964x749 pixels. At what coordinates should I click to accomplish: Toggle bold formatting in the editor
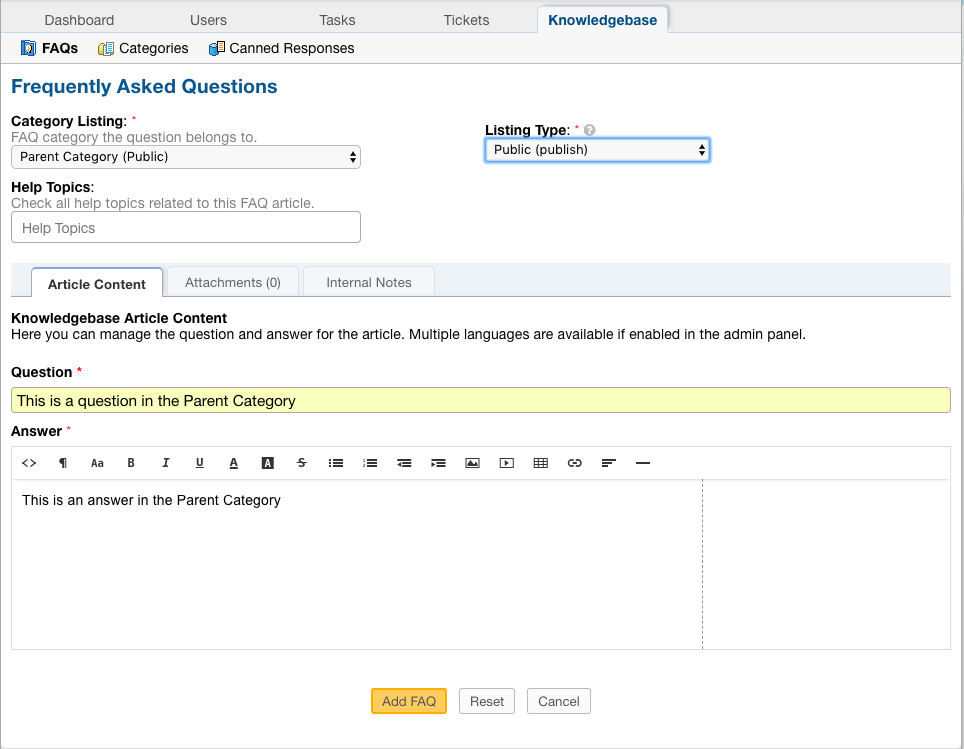[x=131, y=463]
